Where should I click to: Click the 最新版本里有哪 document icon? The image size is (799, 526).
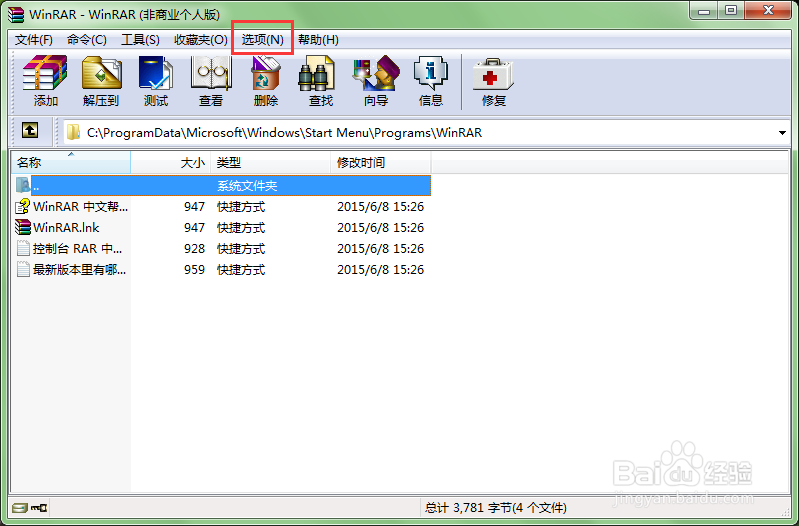23,269
